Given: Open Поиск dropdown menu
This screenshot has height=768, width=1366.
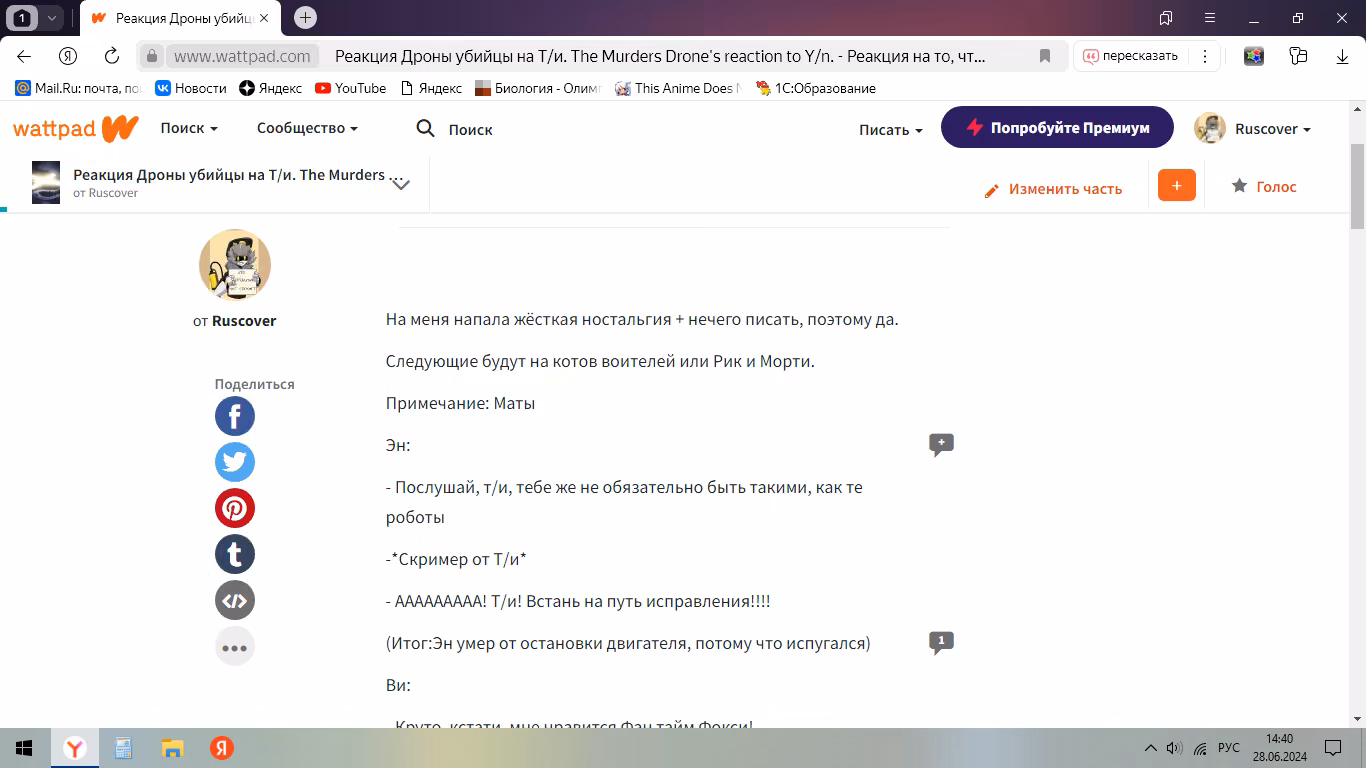Looking at the screenshot, I should [x=189, y=128].
